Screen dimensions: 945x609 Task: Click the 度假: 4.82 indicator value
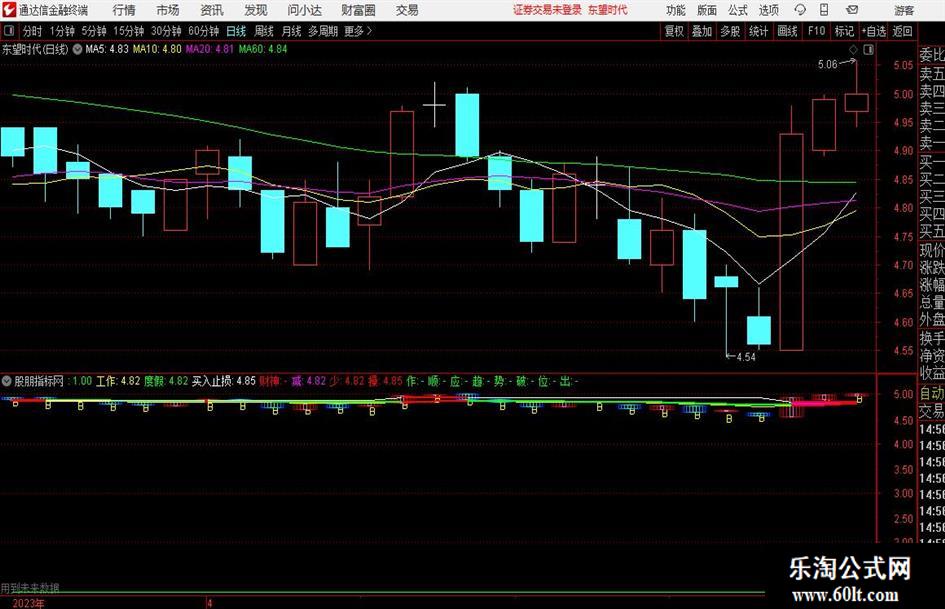point(166,381)
